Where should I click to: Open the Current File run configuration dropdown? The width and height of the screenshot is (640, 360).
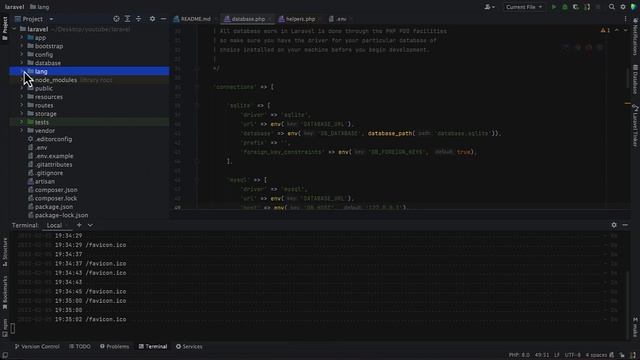coord(524,7)
